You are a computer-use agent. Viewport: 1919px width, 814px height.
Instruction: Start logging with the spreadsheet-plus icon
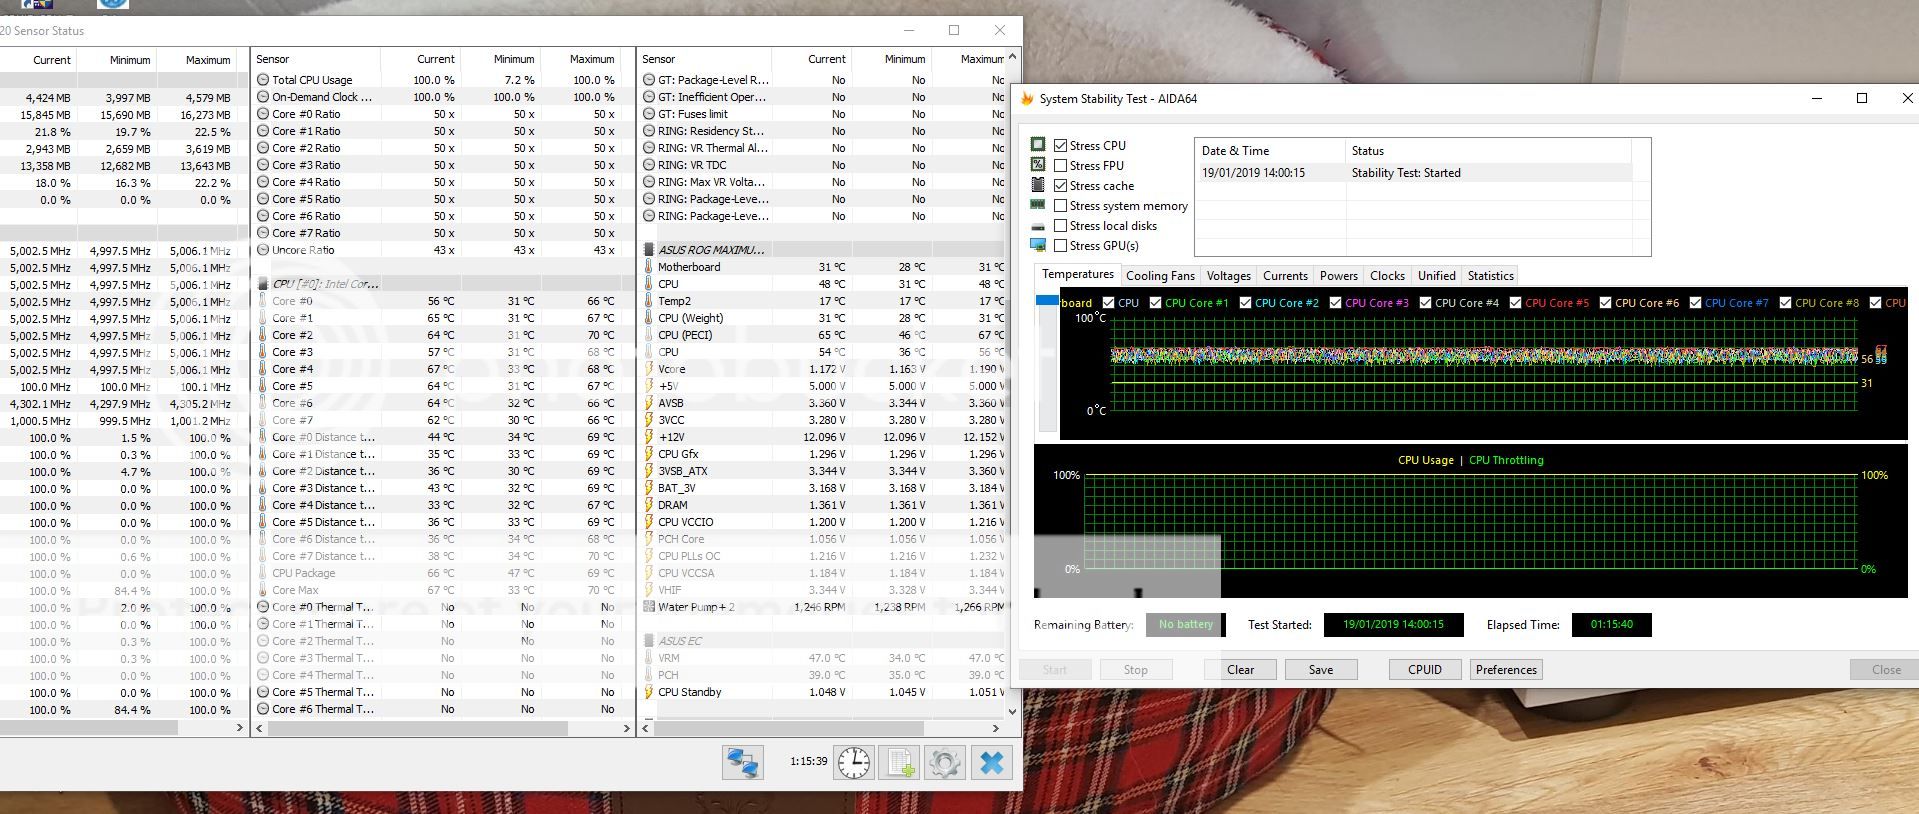tap(899, 763)
